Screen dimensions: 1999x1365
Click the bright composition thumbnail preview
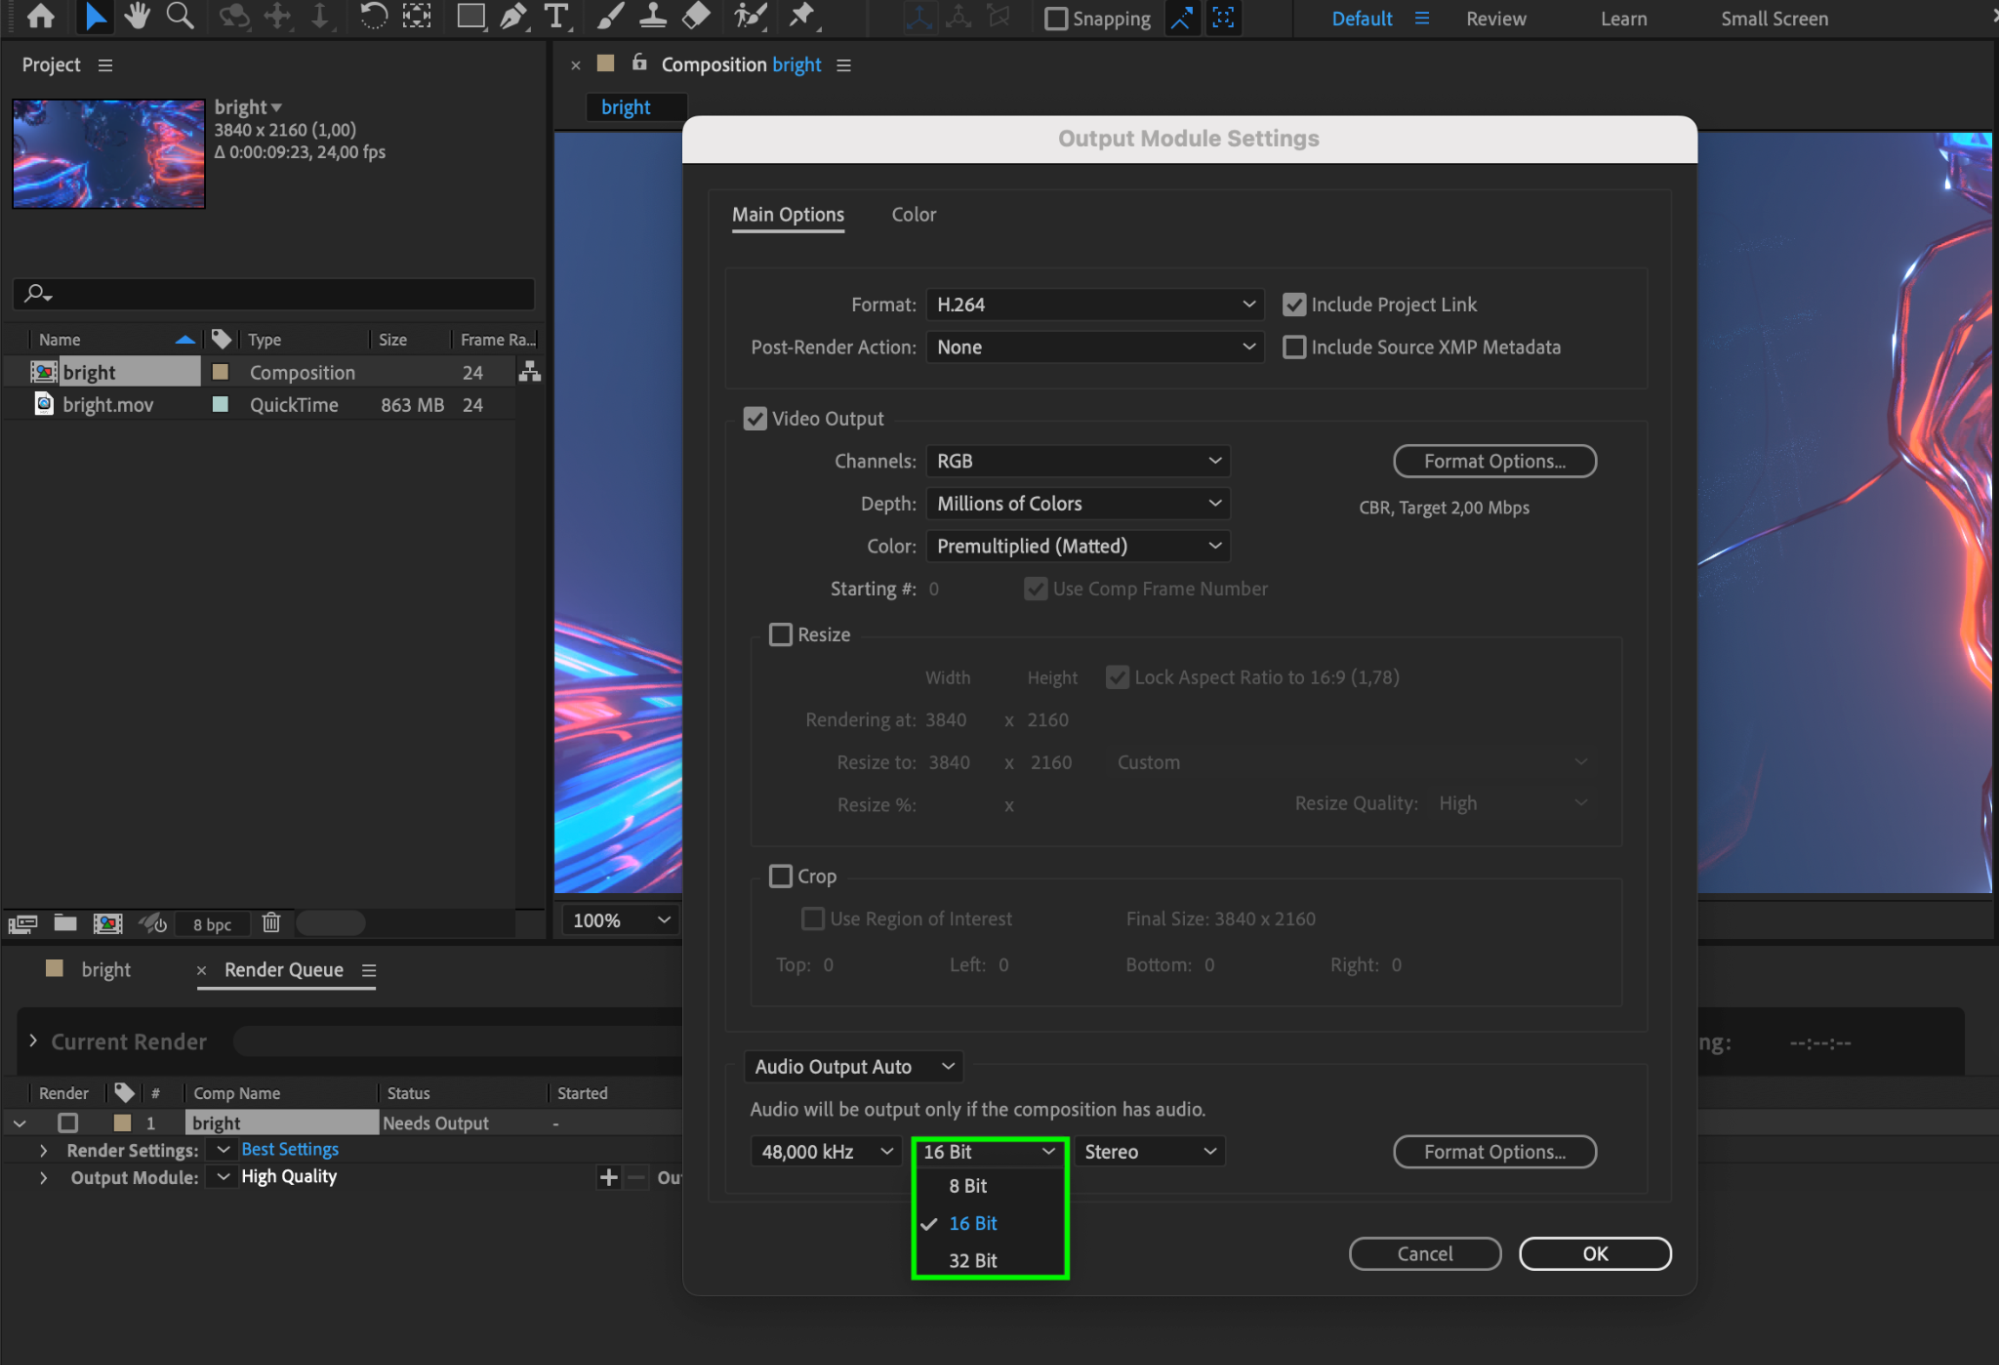pyautogui.click(x=109, y=154)
